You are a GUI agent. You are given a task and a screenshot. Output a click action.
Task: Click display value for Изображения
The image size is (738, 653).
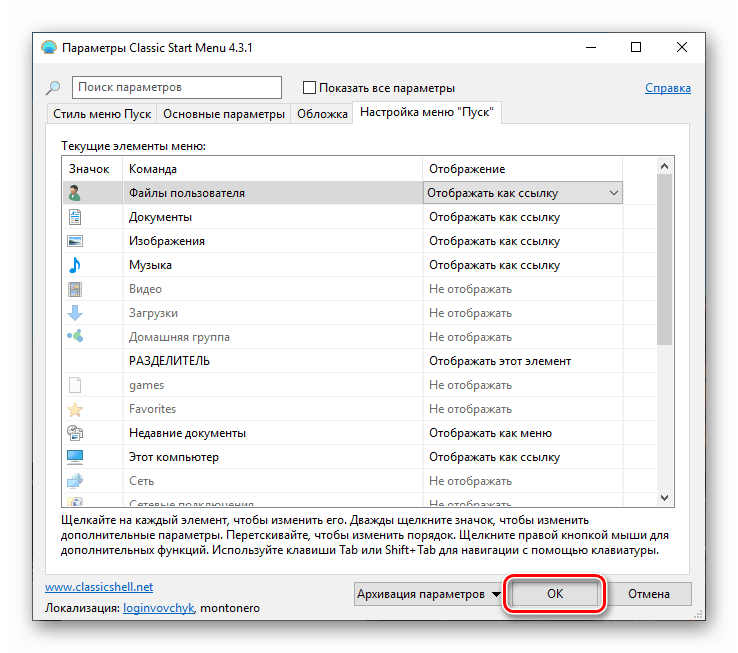tap(495, 241)
